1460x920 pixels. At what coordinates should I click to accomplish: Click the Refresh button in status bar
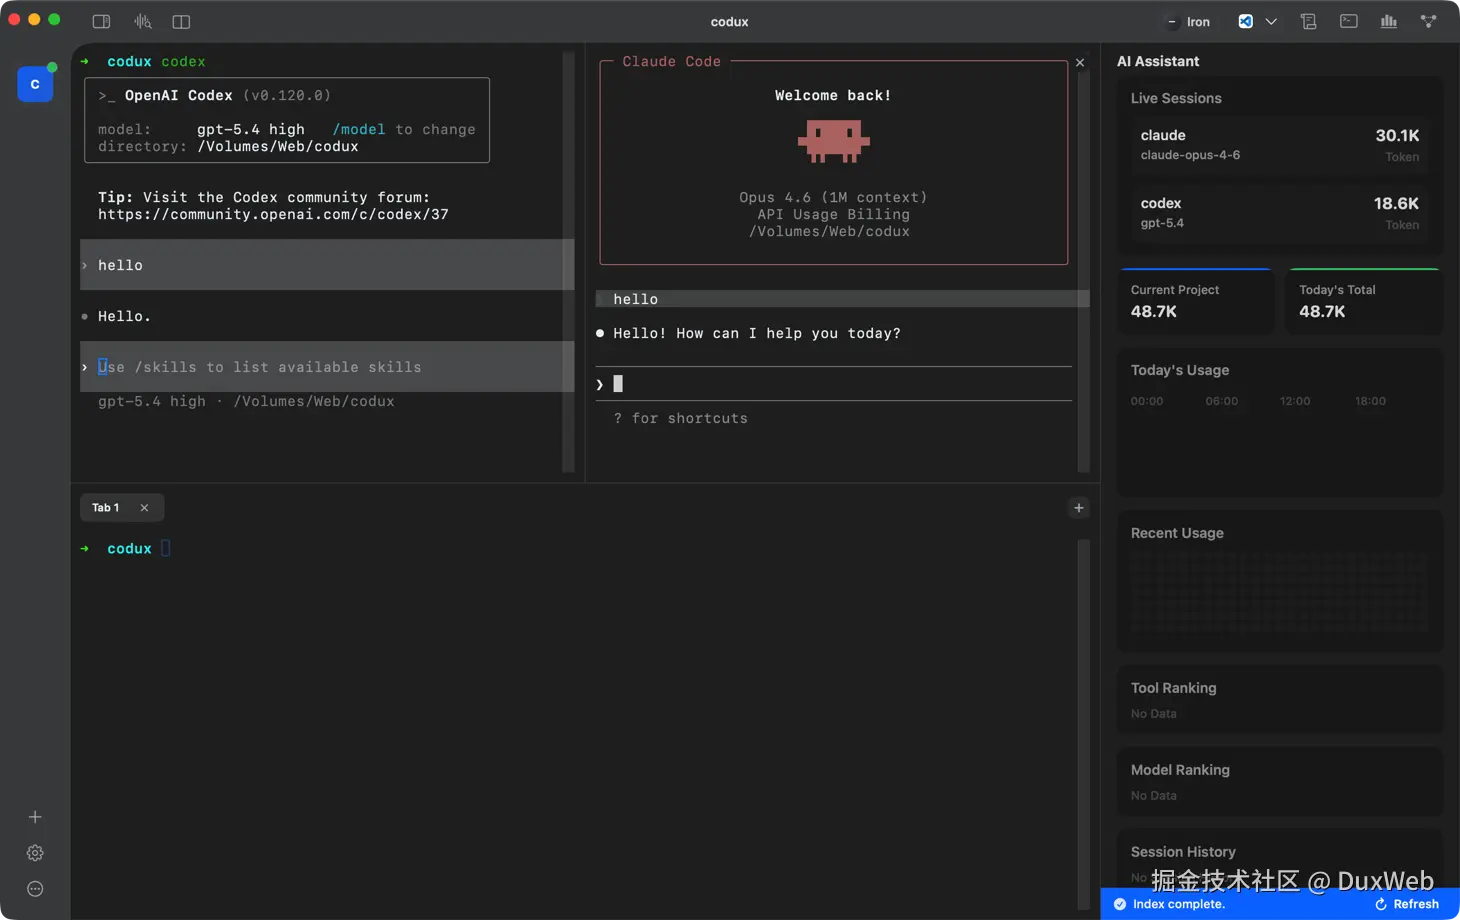(x=1407, y=904)
